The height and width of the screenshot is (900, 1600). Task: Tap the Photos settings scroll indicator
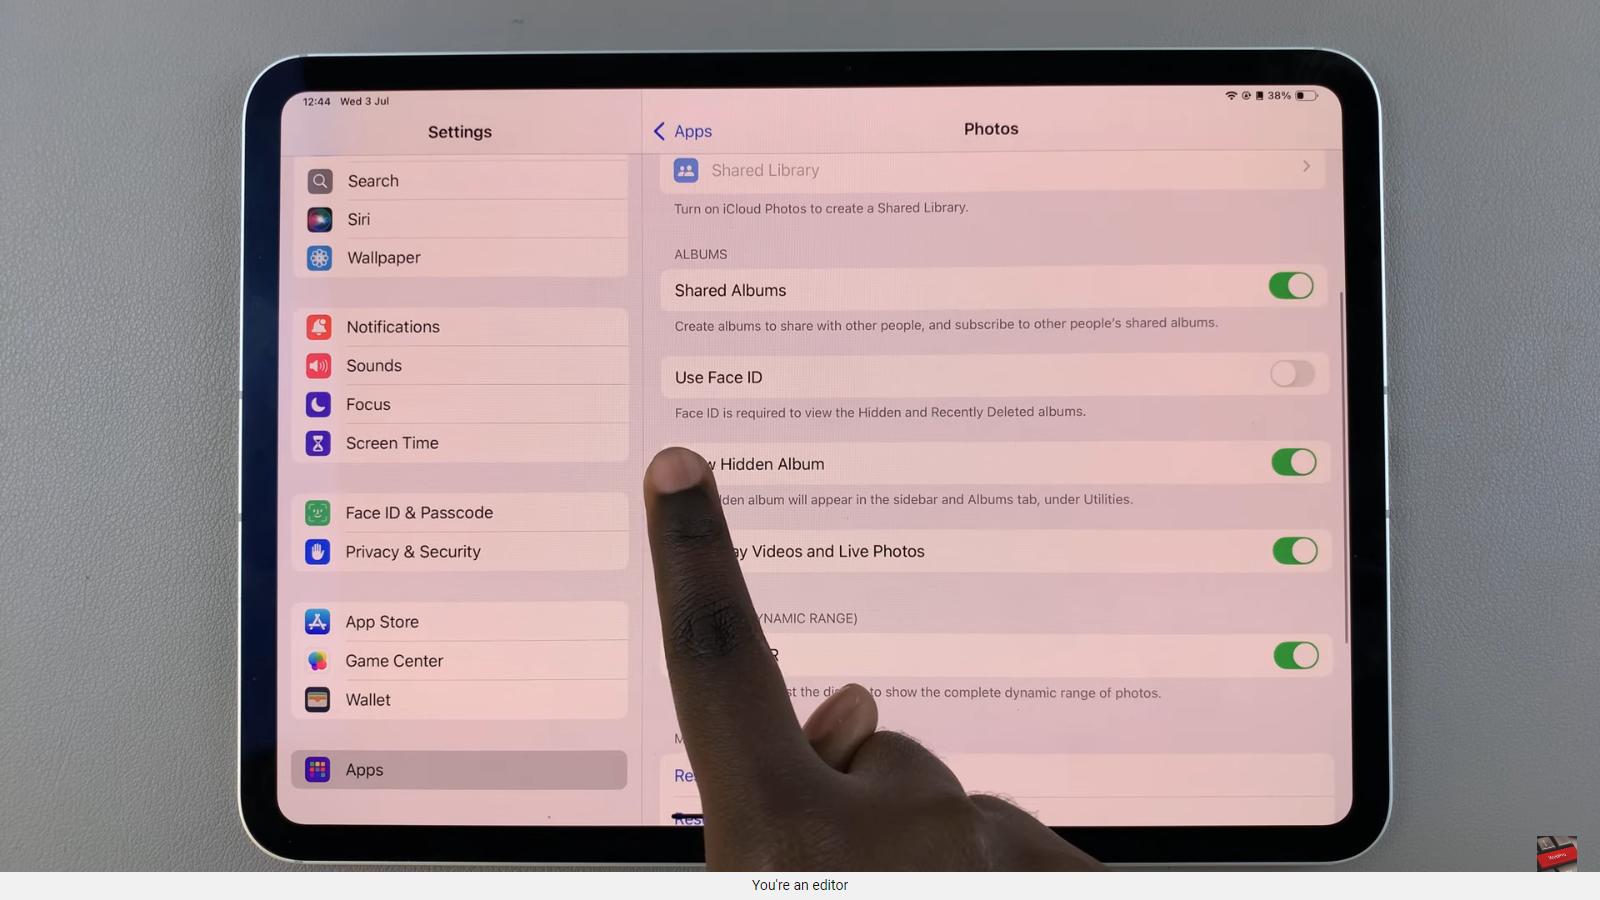pos(1344,468)
